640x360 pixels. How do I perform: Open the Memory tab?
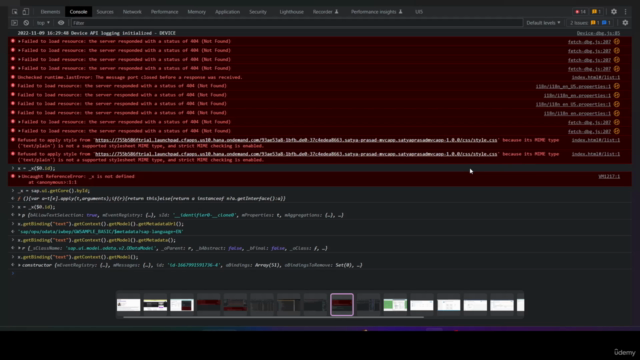196,12
